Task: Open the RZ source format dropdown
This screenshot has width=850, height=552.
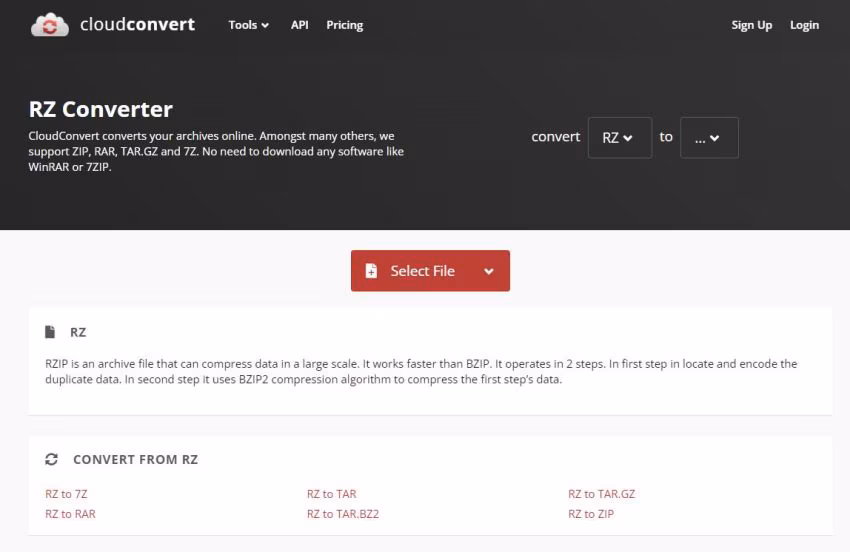Action: click(x=620, y=138)
